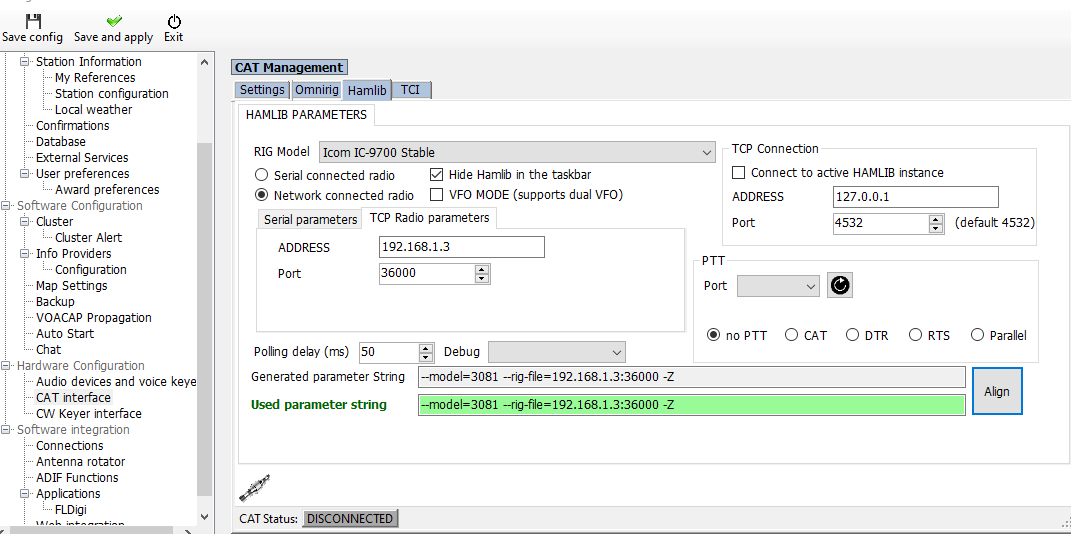Switch to the Omnirig tab
The width and height of the screenshot is (1071, 534).
tap(316, 90)
